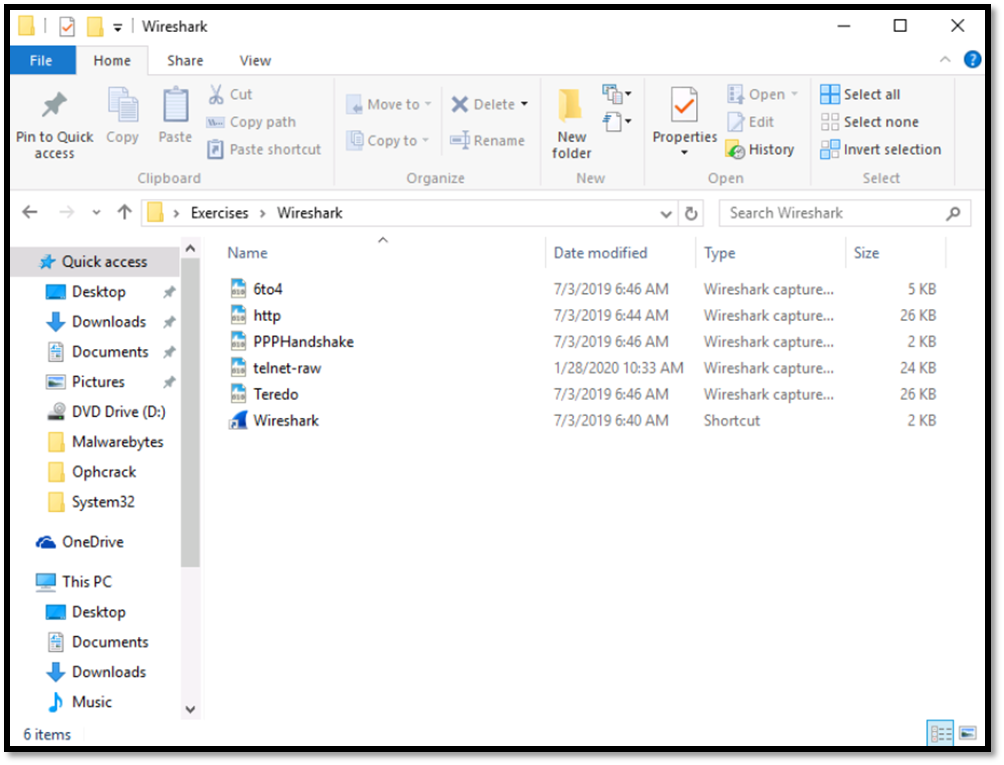Screen dimensions: 1004x765
Task: Select Quick access in navigation pane
Action: 95,262
